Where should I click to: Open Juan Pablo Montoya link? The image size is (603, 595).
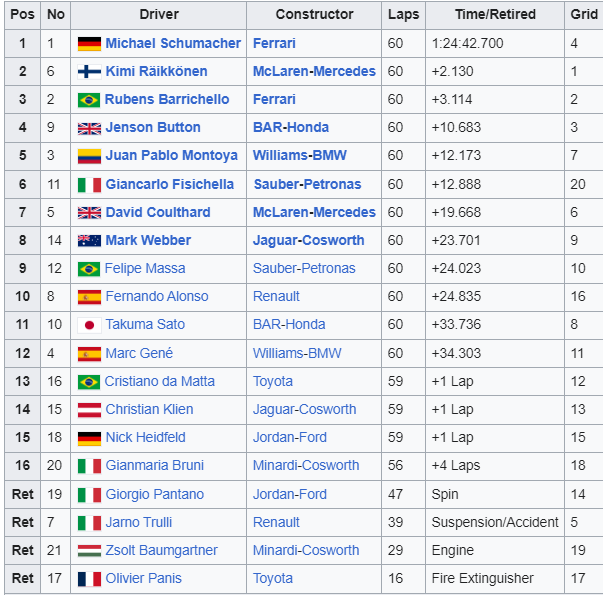tap(172, 155)
